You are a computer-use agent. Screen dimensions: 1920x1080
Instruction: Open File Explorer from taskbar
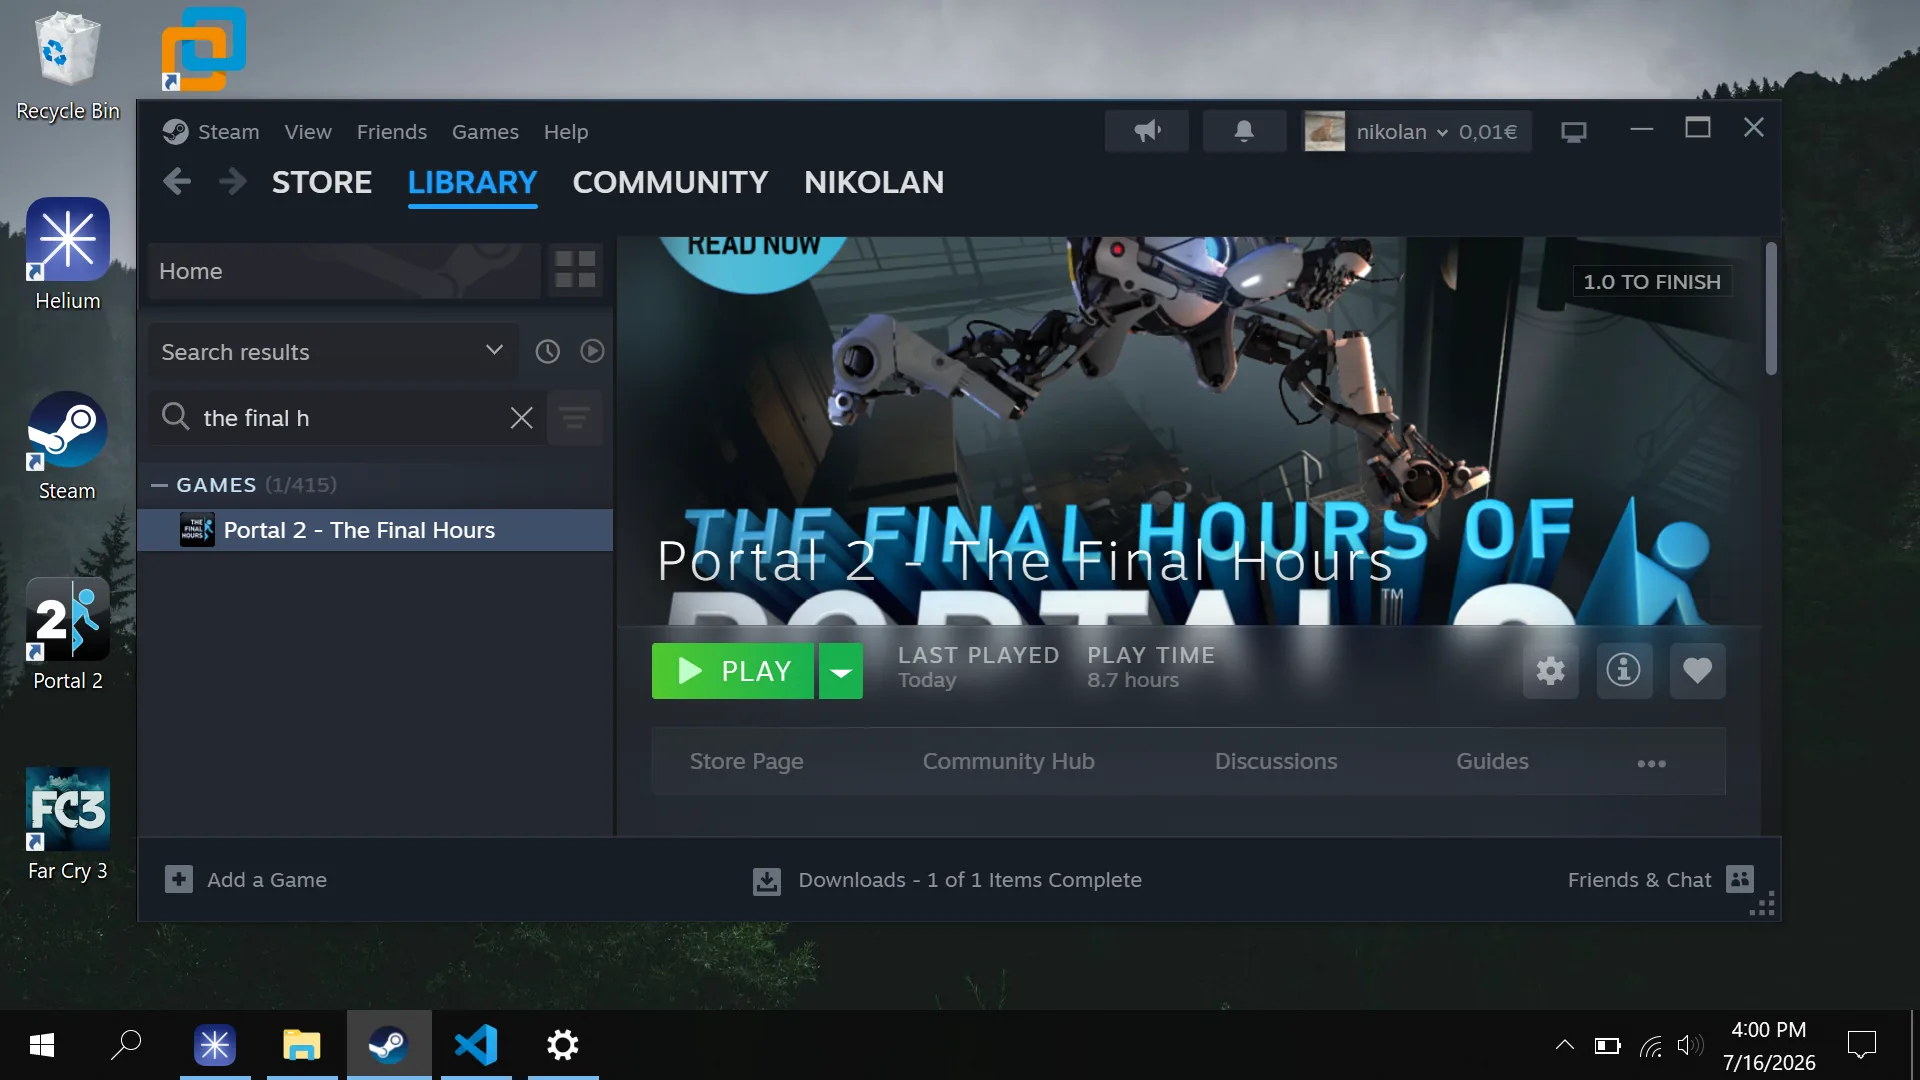301,1045
